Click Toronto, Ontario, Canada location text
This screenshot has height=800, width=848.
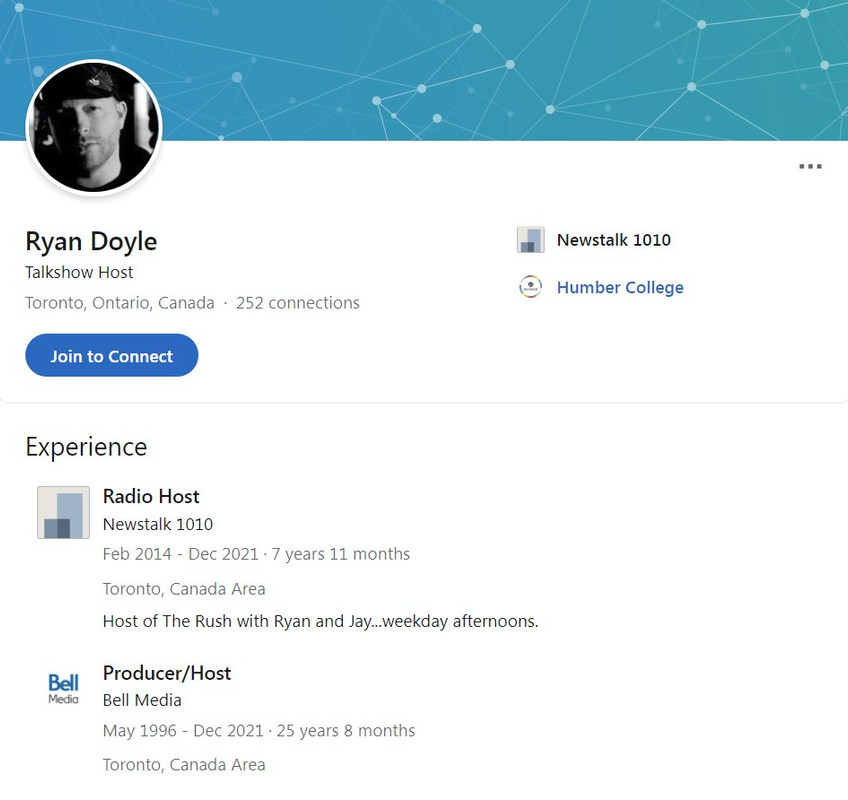coord(120,303)
